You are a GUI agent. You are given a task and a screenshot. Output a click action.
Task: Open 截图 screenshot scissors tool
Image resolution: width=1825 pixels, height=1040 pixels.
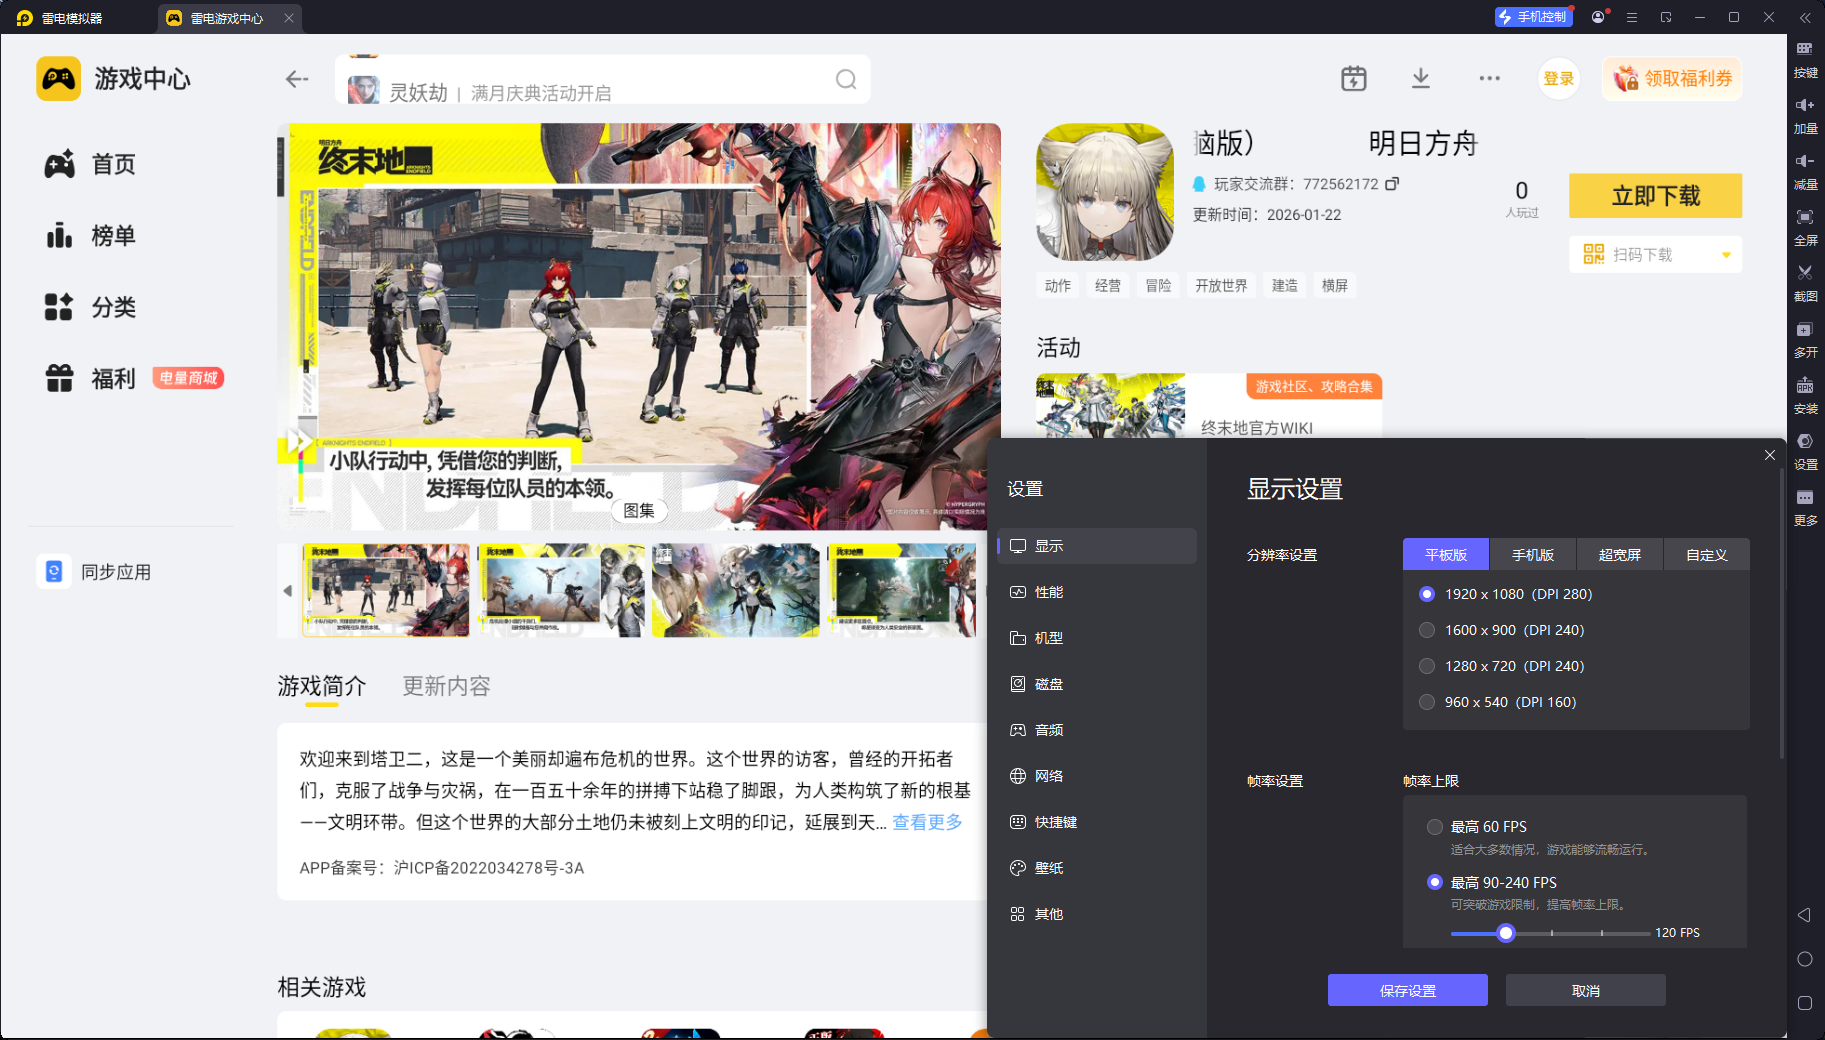coord(1805,273)
